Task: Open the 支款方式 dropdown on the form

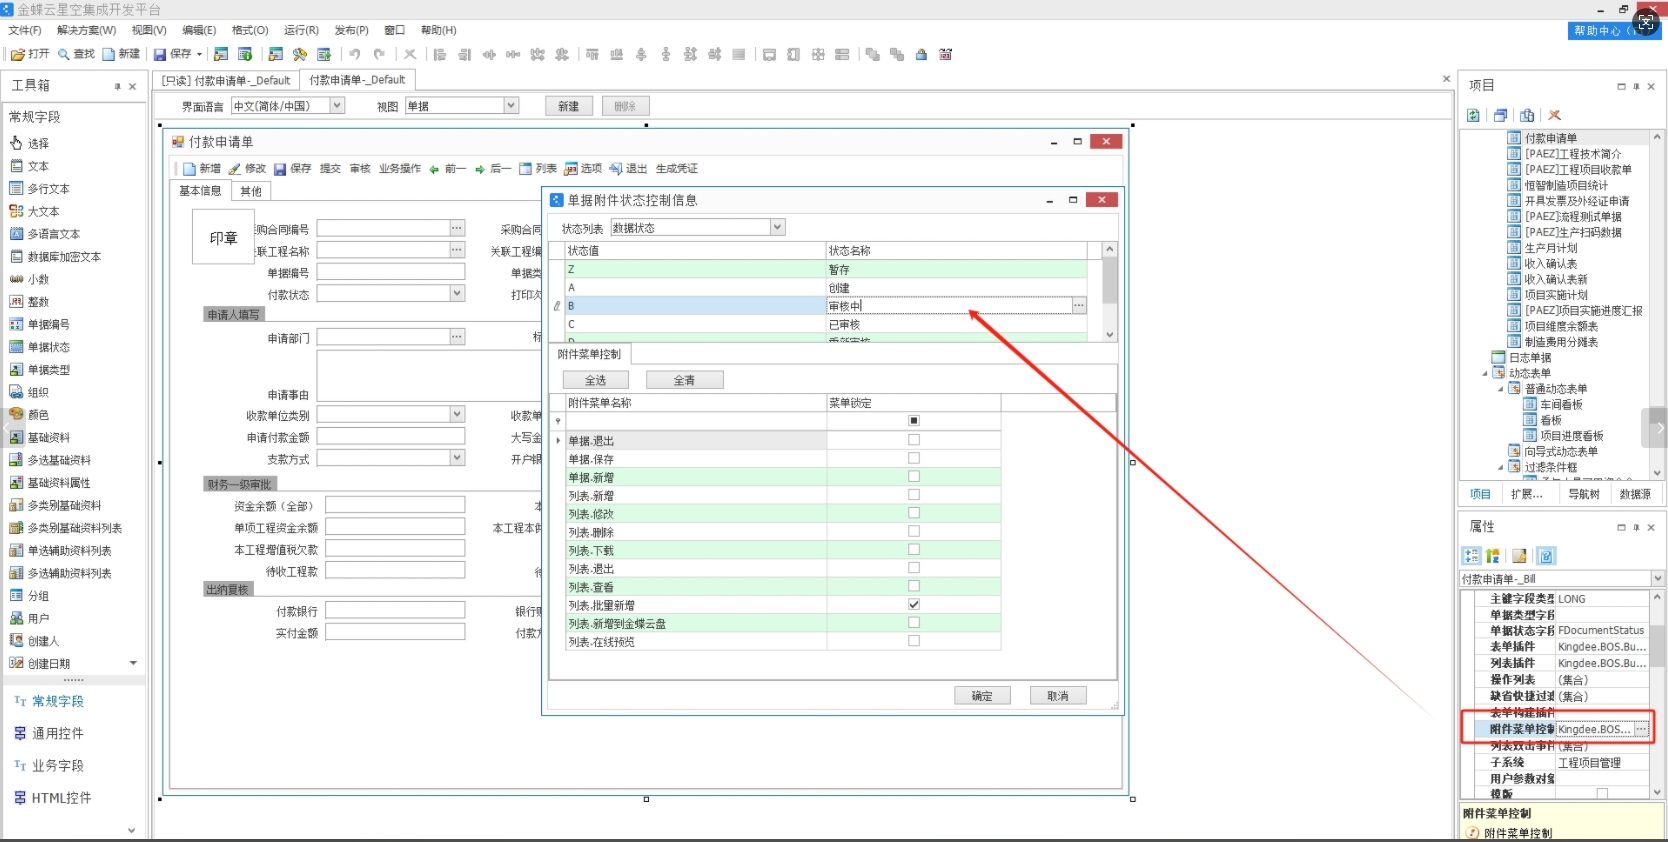Action: pyautogui.click(x=457, y=458)
